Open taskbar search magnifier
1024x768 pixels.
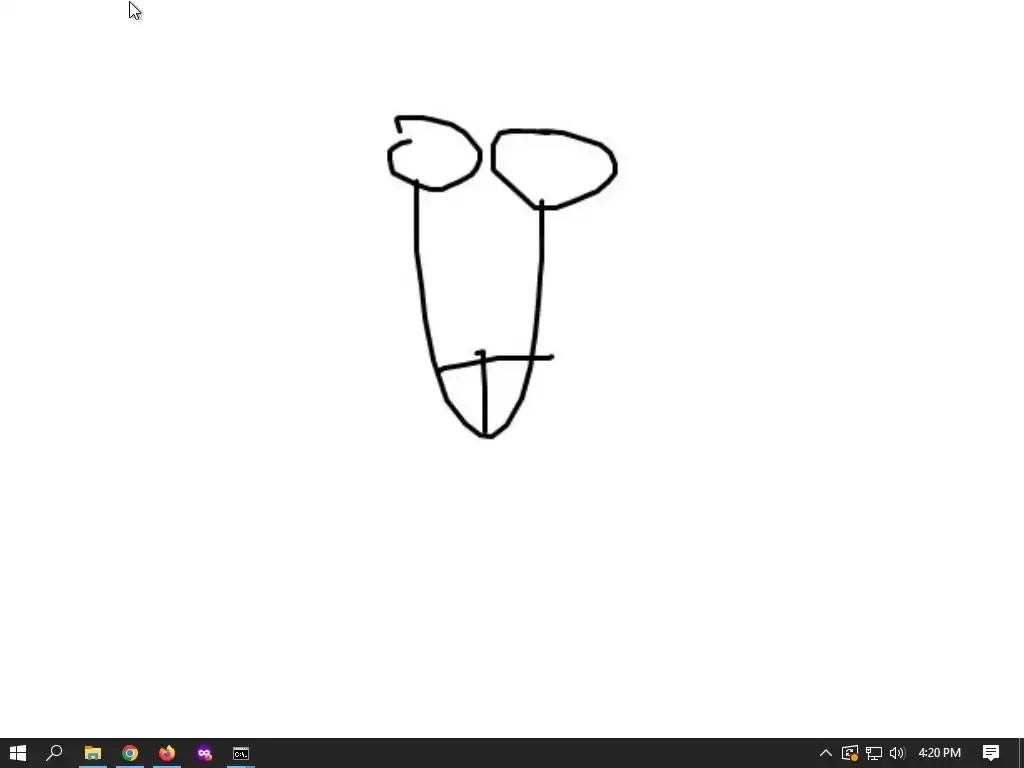(54, 753)
